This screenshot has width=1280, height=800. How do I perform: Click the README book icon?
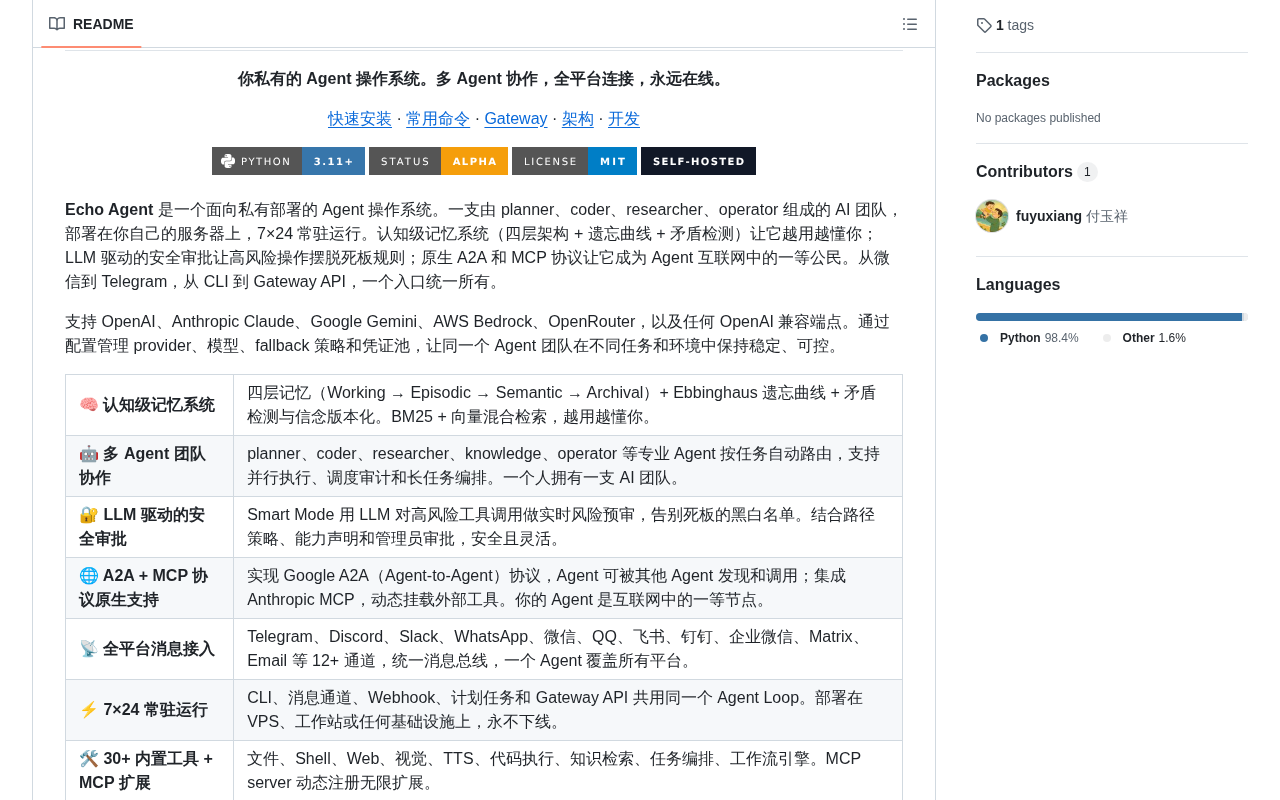pos(57,24)
